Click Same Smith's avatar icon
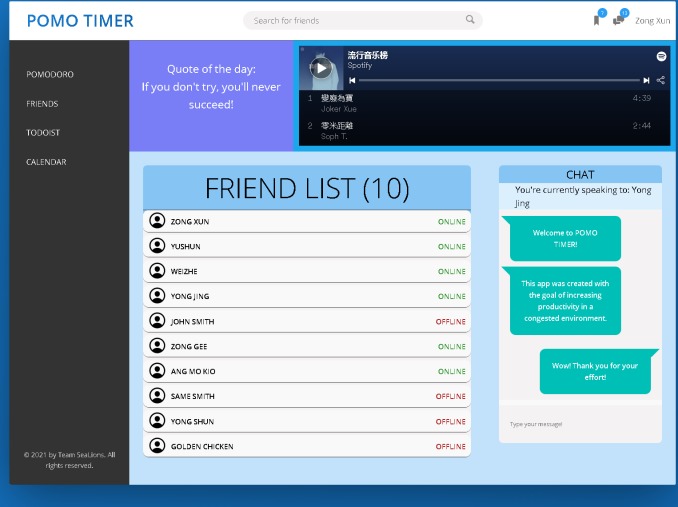The height and width of the screenshot is (507, 678). [x=157, y=395]
